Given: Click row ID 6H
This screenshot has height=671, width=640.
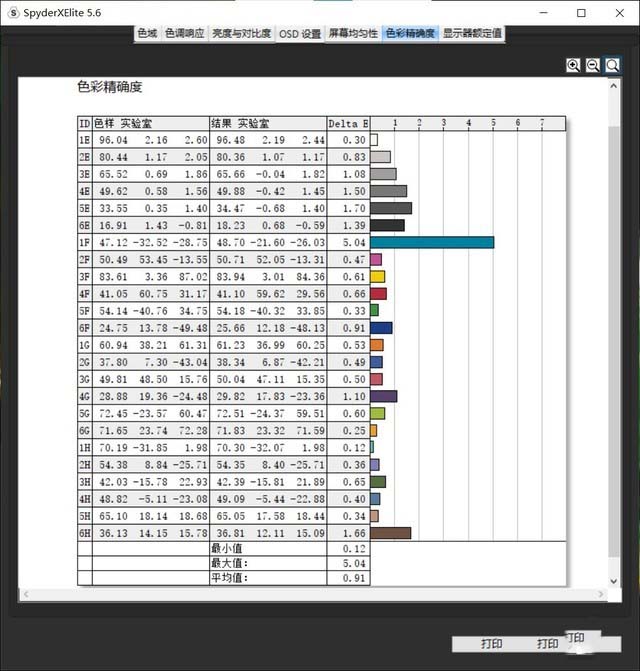Looking at the screenshot, I should pos(85,533).
